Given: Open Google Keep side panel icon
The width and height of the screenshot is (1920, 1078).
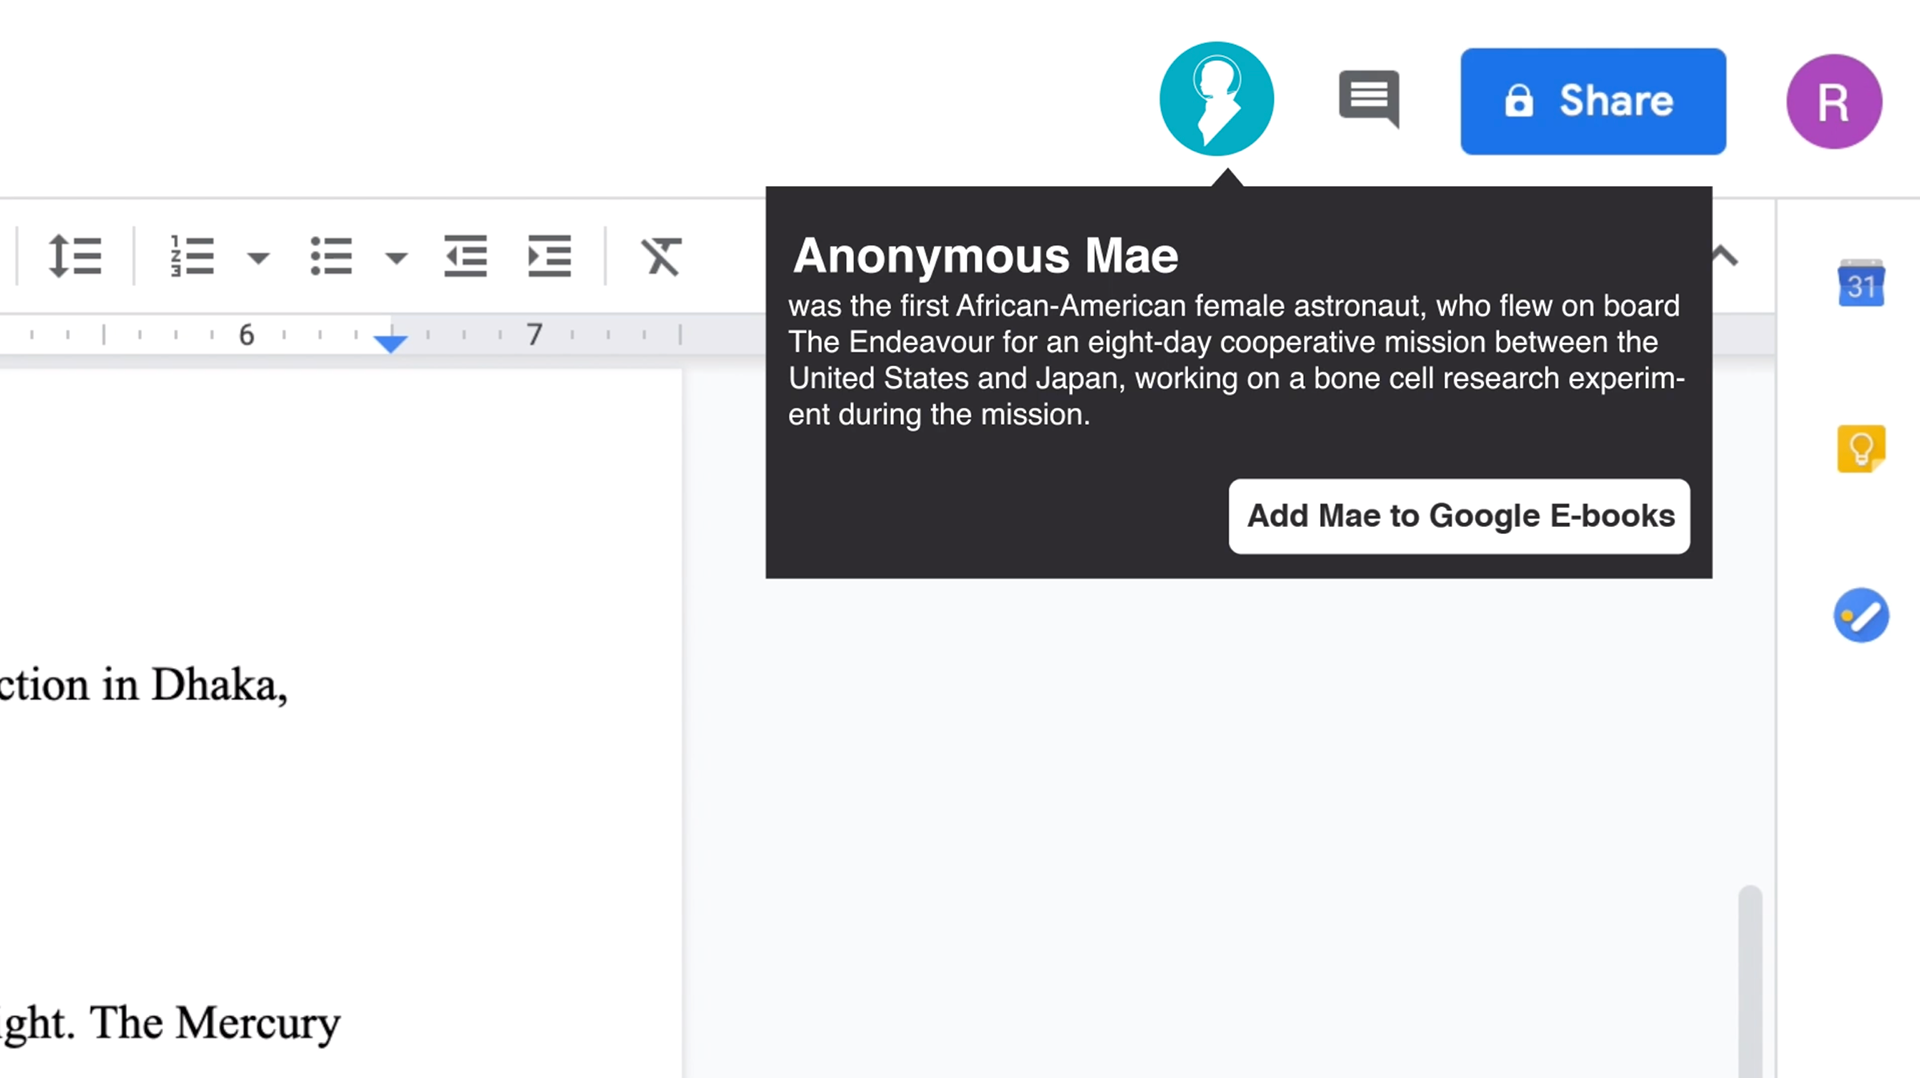Looking at the screenshot, I should tap(1861, 449).
